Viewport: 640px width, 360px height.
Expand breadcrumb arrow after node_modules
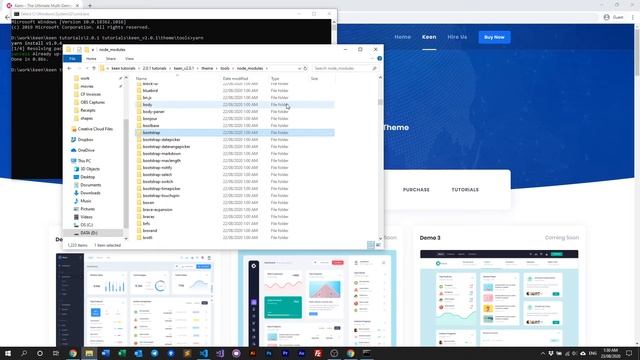tap(267, 69)
